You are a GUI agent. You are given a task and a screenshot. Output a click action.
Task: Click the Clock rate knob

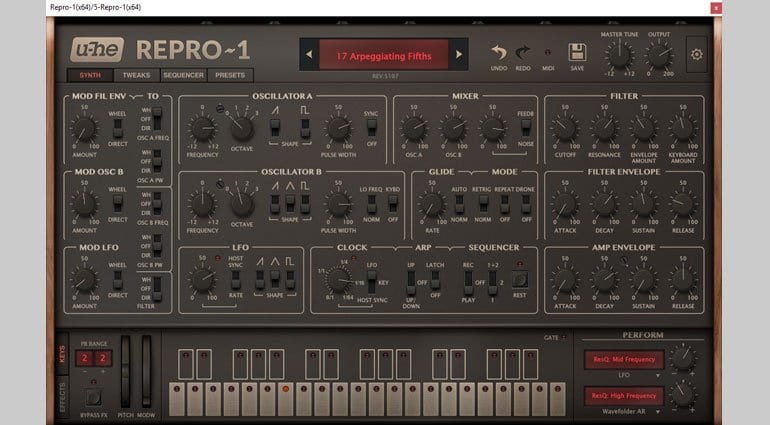(339, 280)
